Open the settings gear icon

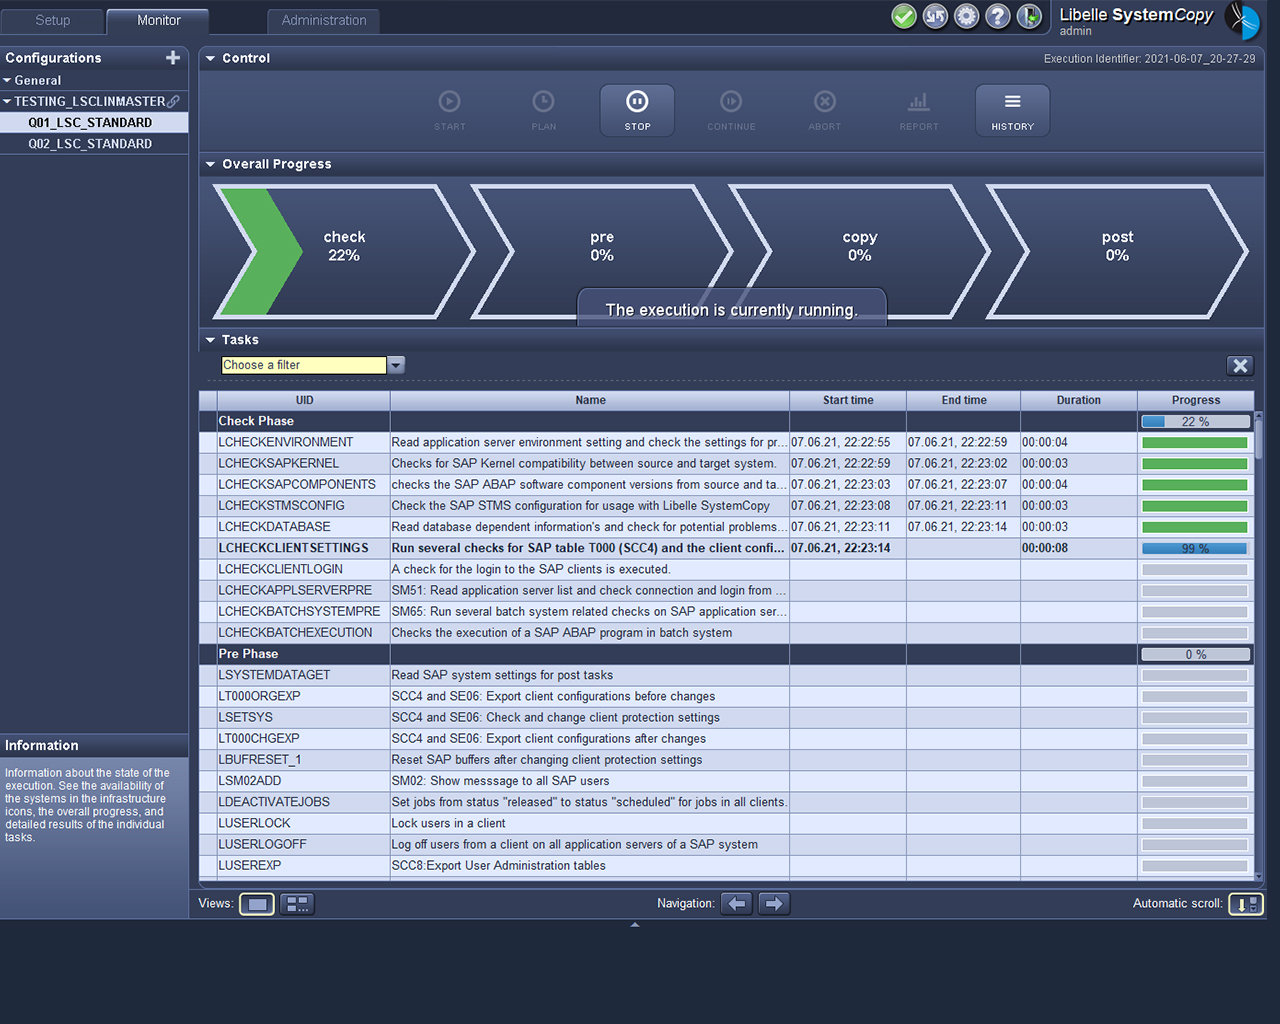pos(966,16)
